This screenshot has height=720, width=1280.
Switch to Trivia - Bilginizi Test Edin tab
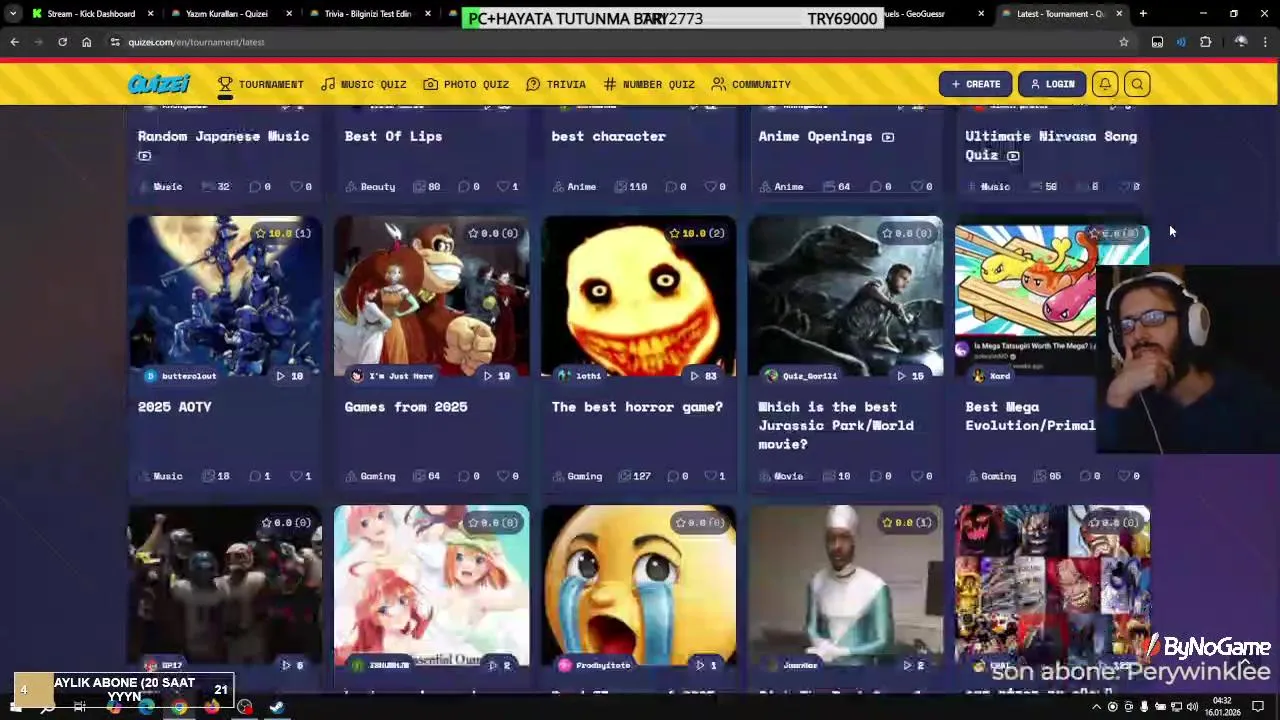(x=367, y=14)
